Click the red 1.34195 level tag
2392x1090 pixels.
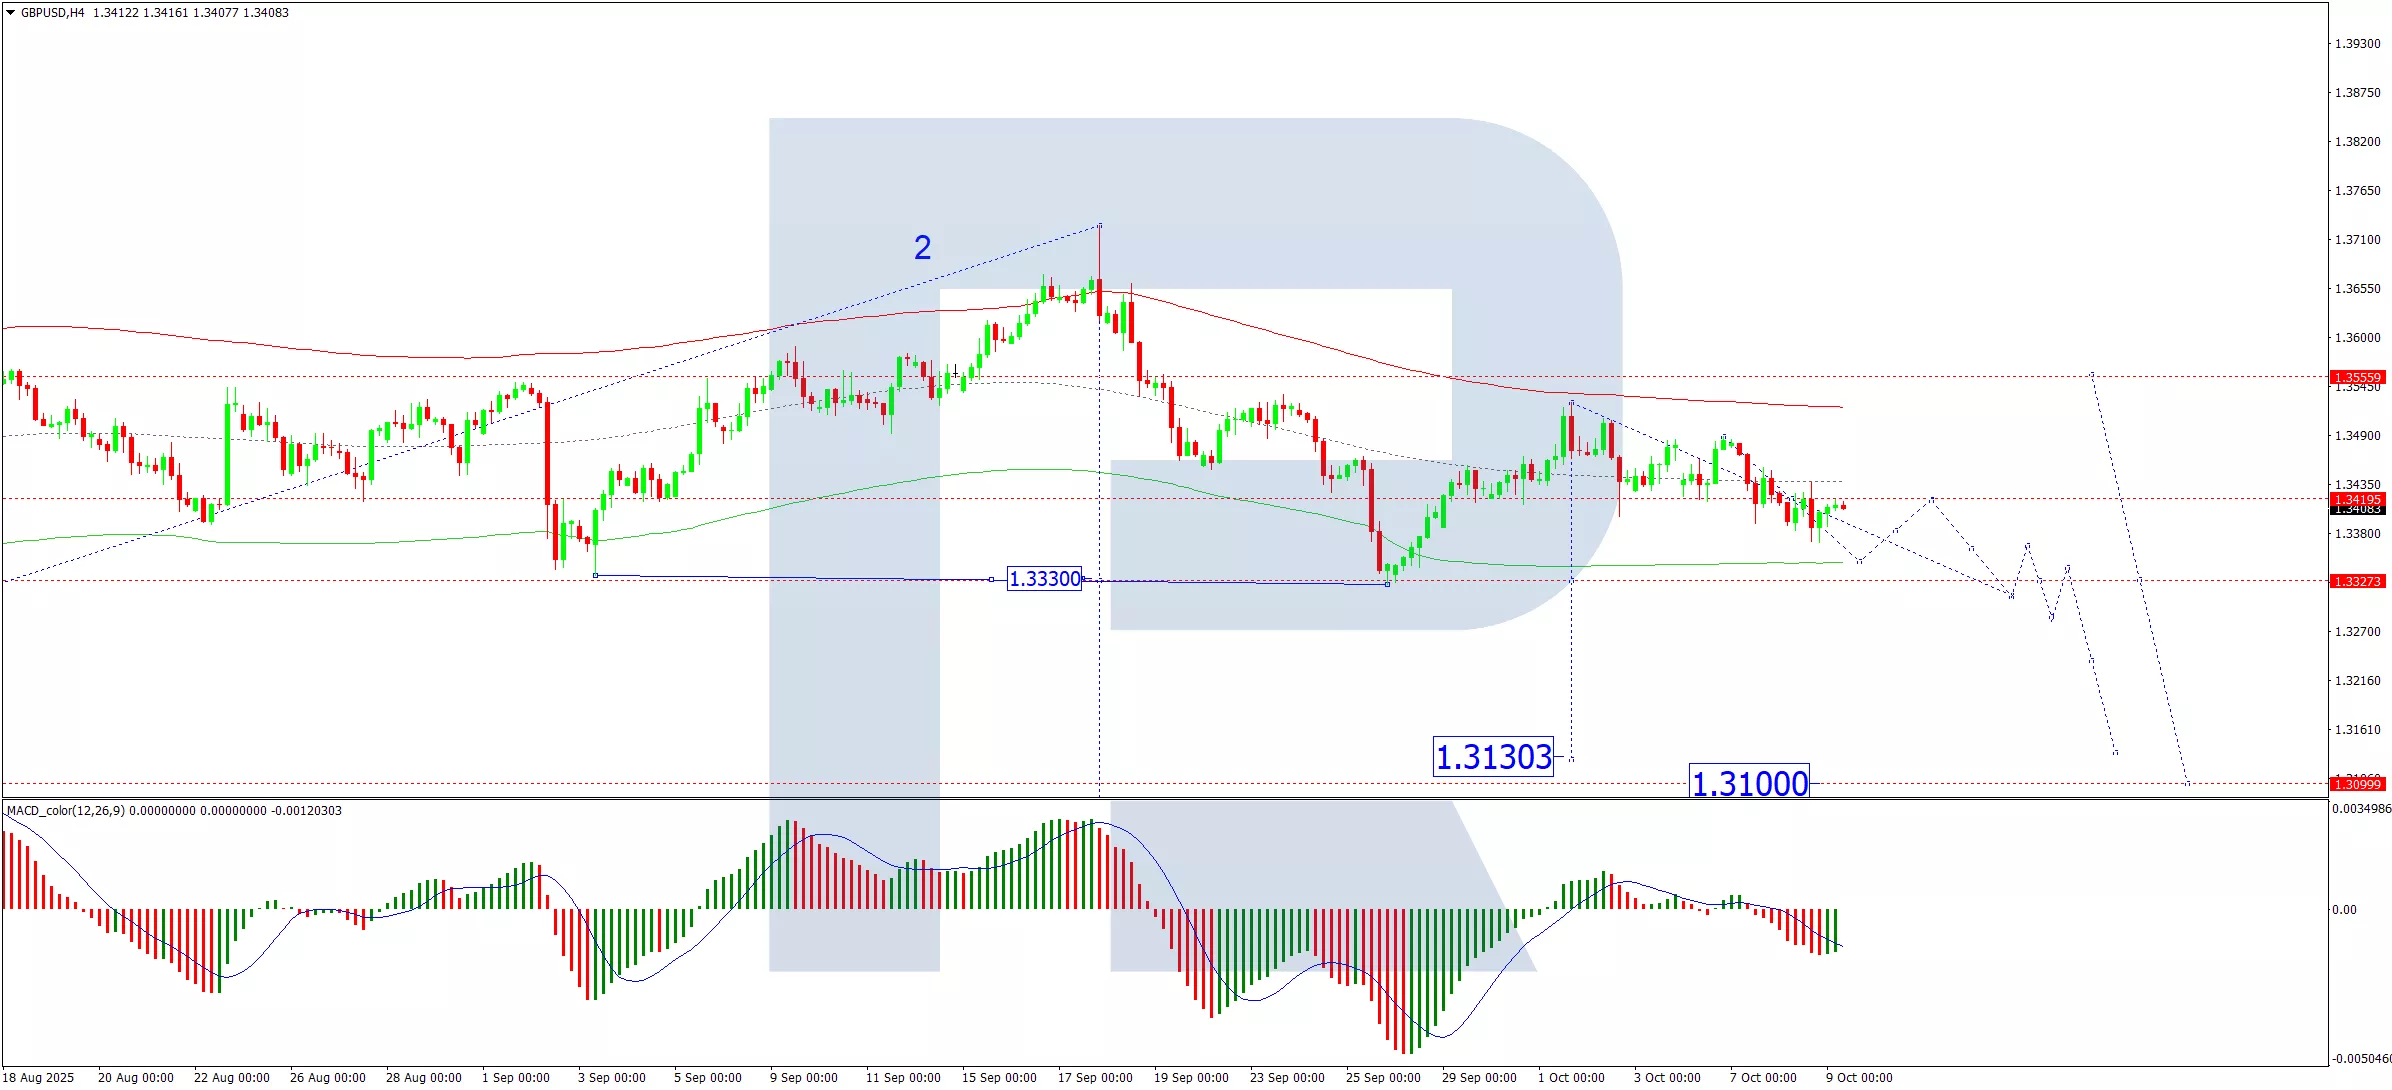2357,499
